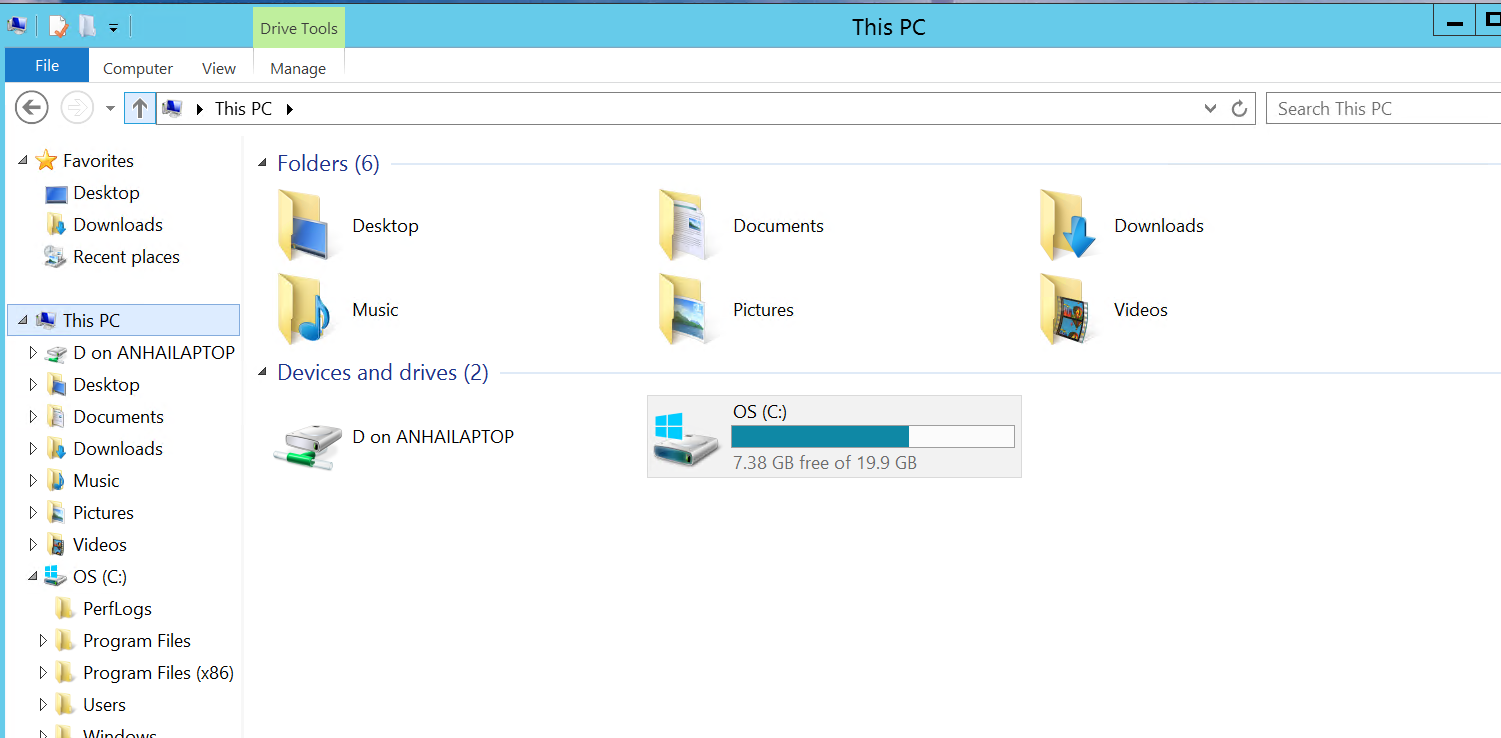This screenshot has width=1501, height=738.
Task: Click the OS (C:) storage usage bar
Action: (x=873, y=436)
